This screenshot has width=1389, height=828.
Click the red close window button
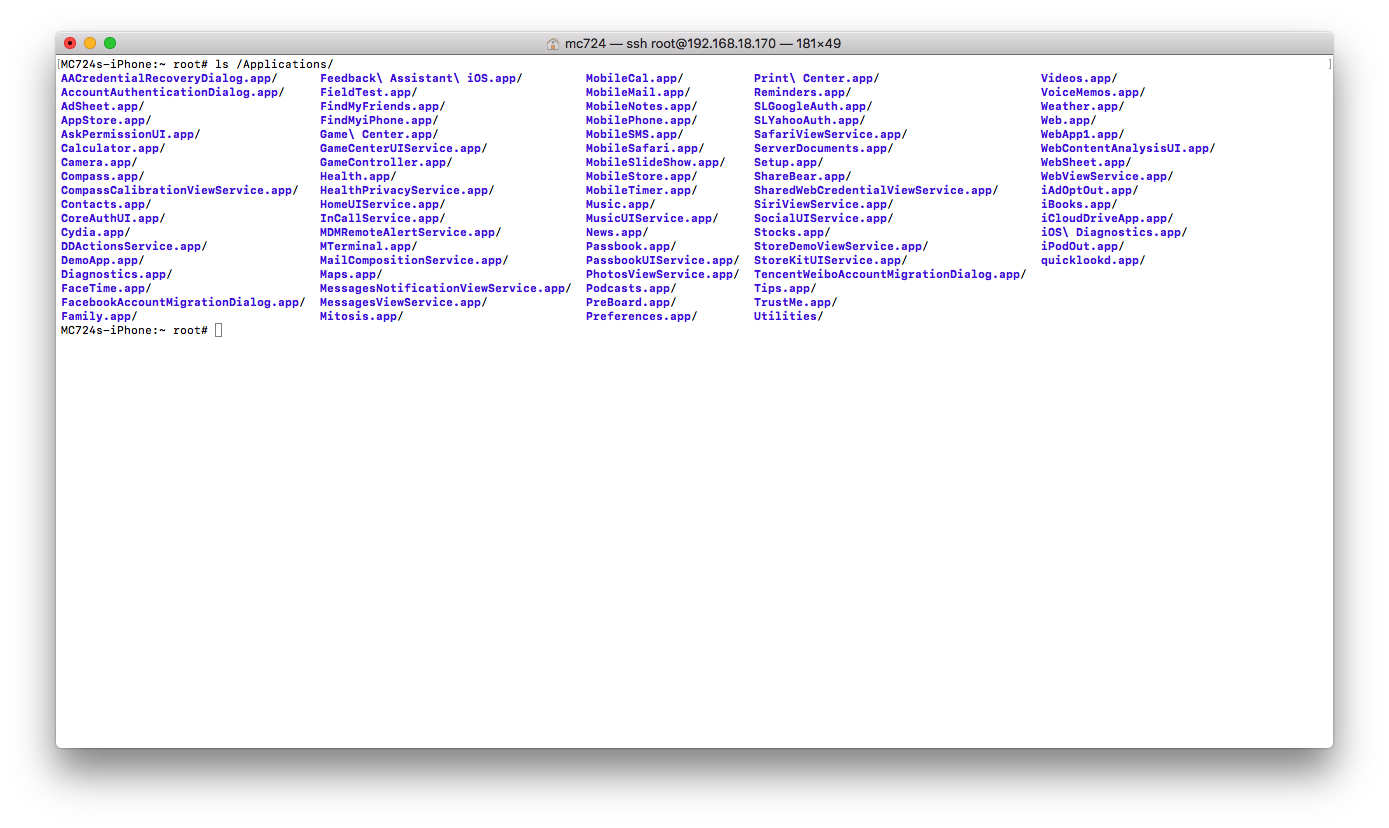coord(70,43)
